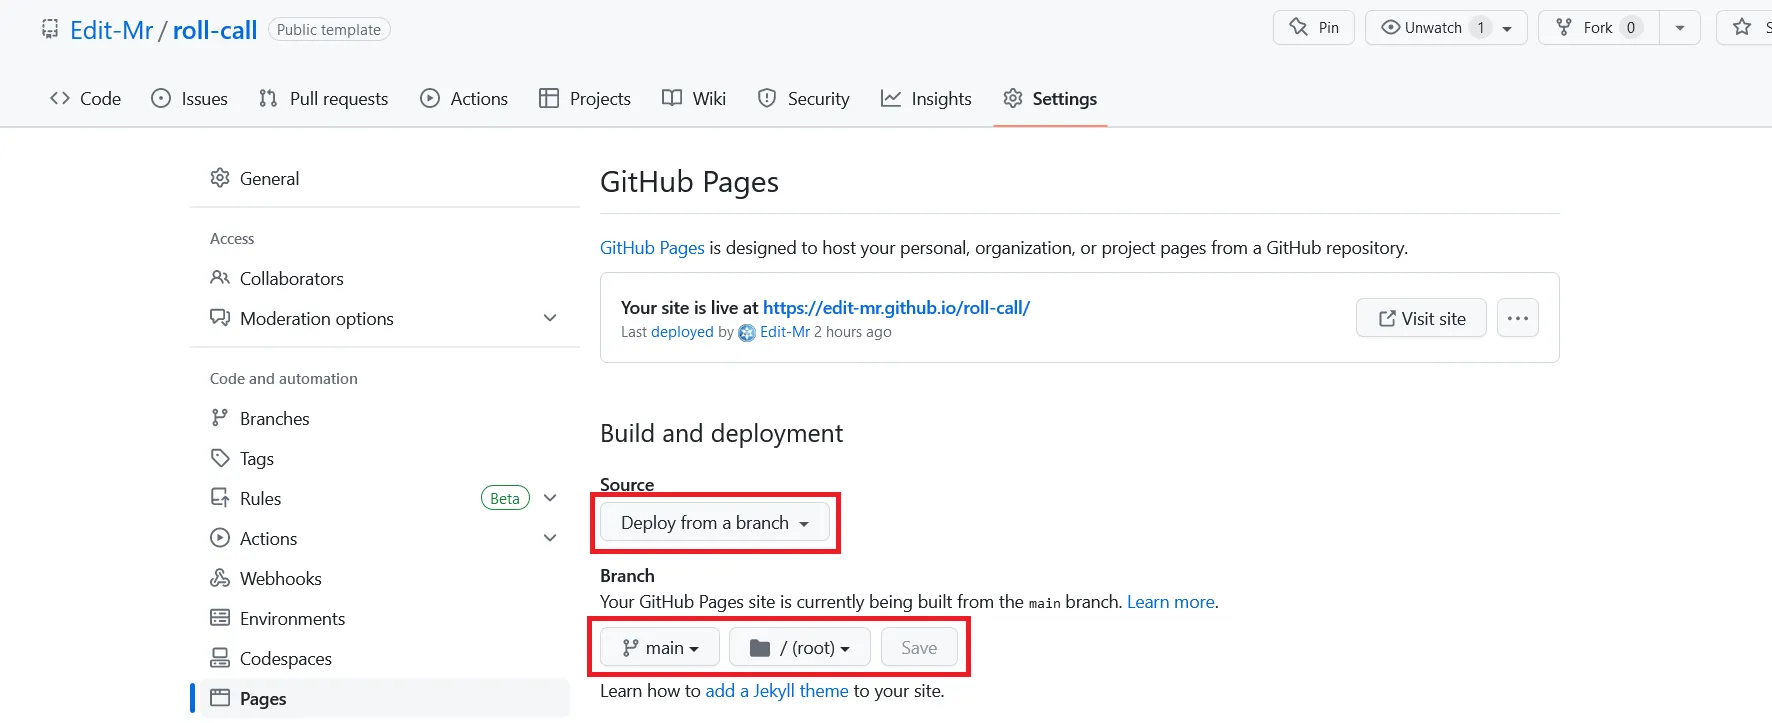
Task: Open the Pull requests tab
Action: tap(324, 98)
